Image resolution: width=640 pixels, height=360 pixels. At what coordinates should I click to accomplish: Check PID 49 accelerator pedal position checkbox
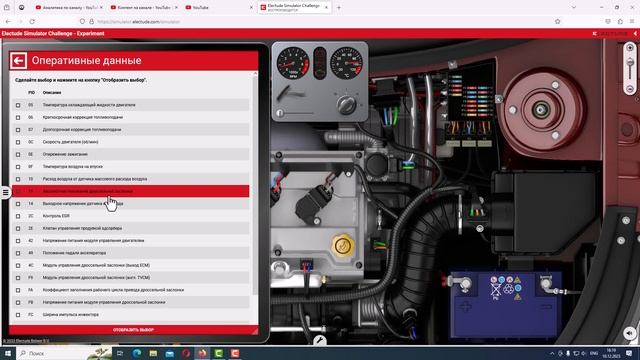click(18, 253)
